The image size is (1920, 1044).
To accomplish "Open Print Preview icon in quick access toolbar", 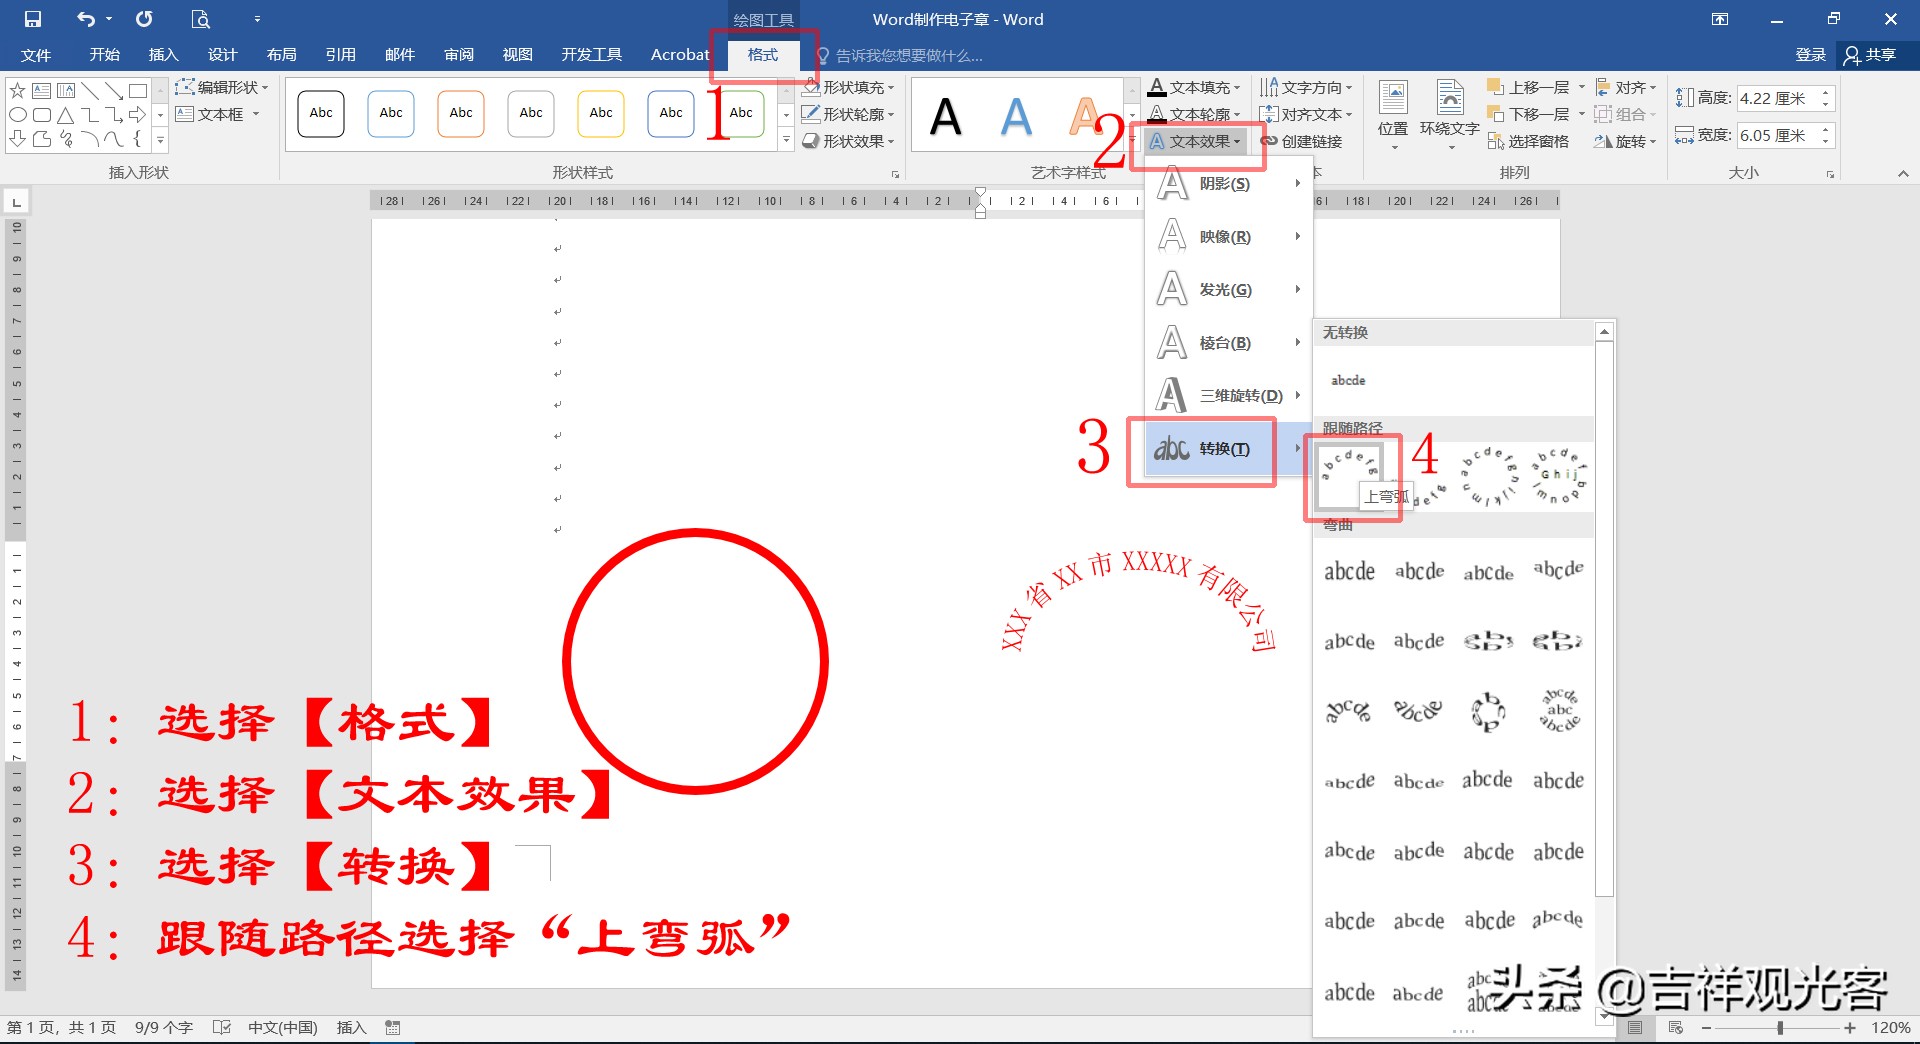I will [200, 19].
